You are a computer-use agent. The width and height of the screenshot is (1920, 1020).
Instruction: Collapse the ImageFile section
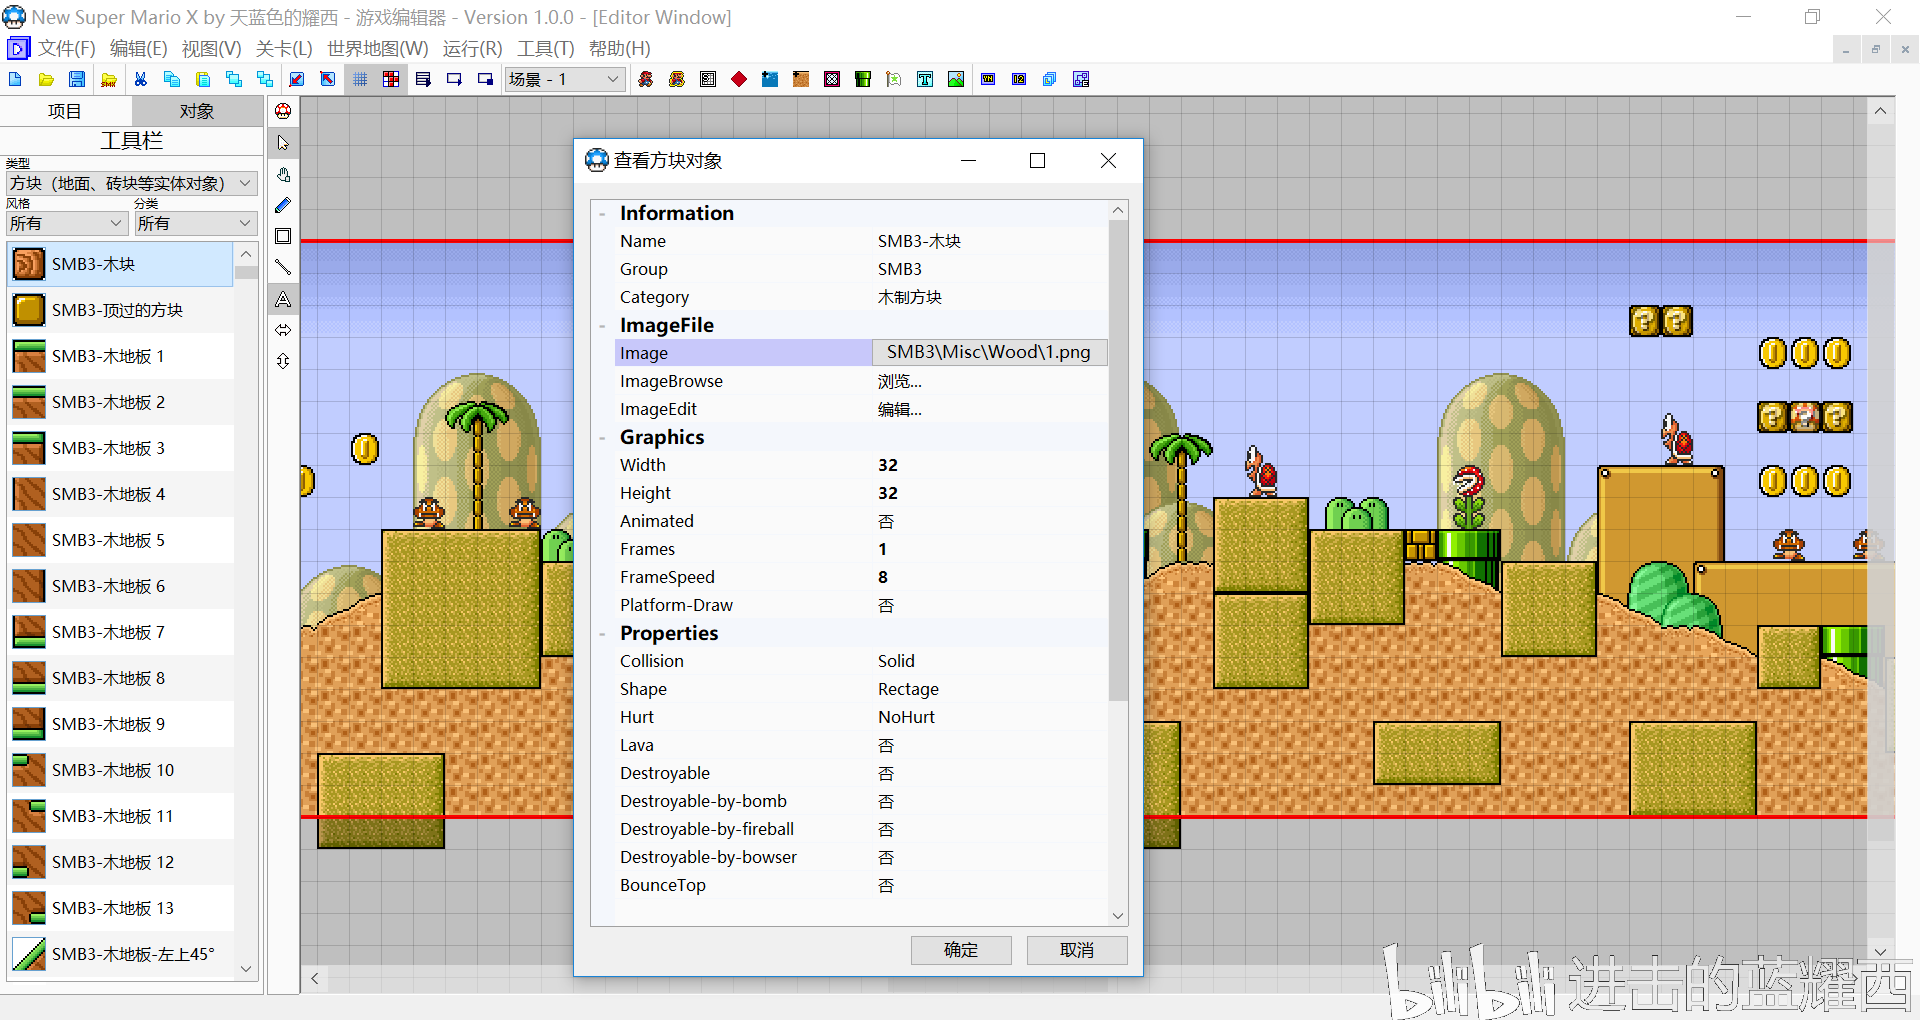[603, 326]
